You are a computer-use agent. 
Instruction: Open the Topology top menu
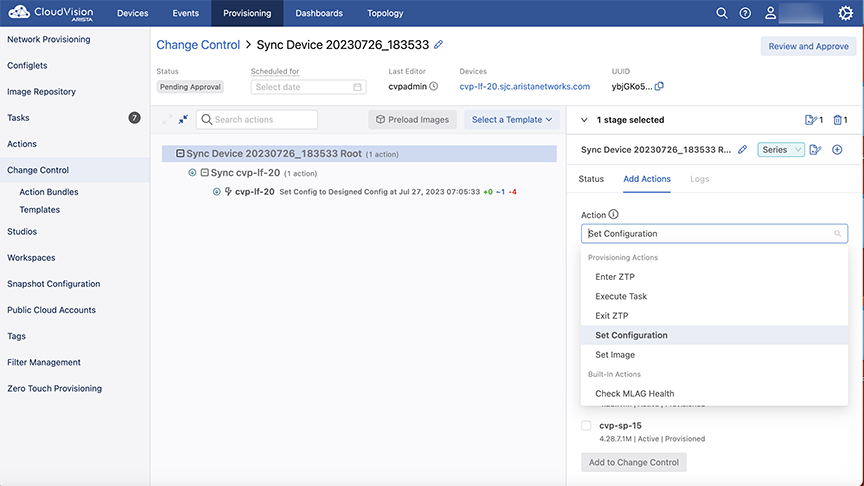coord(385,13)
